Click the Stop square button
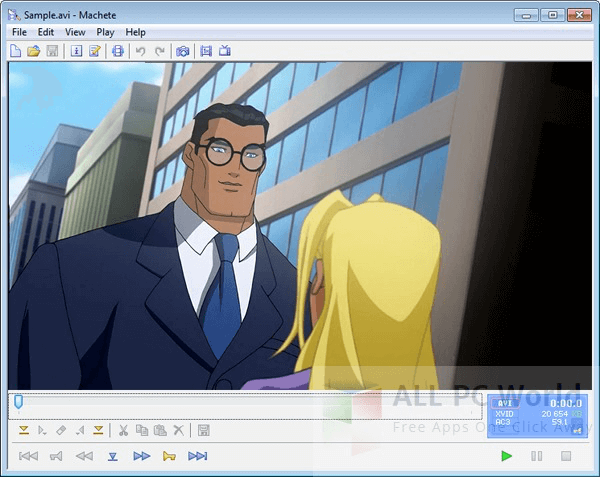Screen dimensions: 600x477 coord(566,456)
